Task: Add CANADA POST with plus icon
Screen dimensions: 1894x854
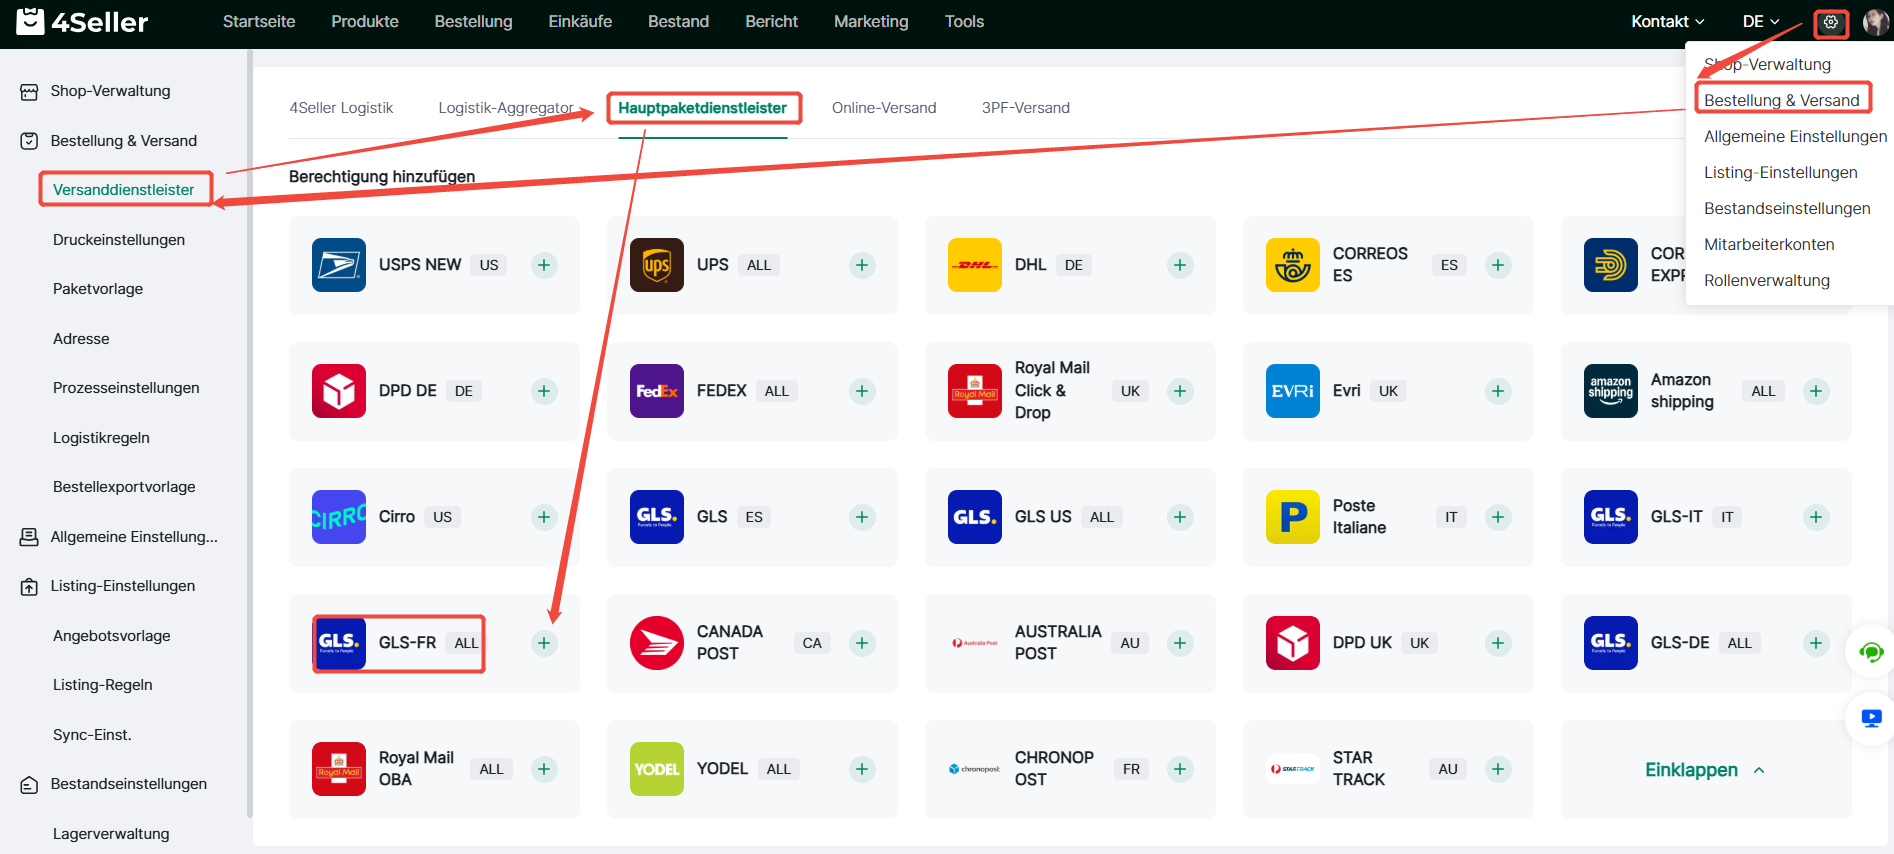Action: 862,643
